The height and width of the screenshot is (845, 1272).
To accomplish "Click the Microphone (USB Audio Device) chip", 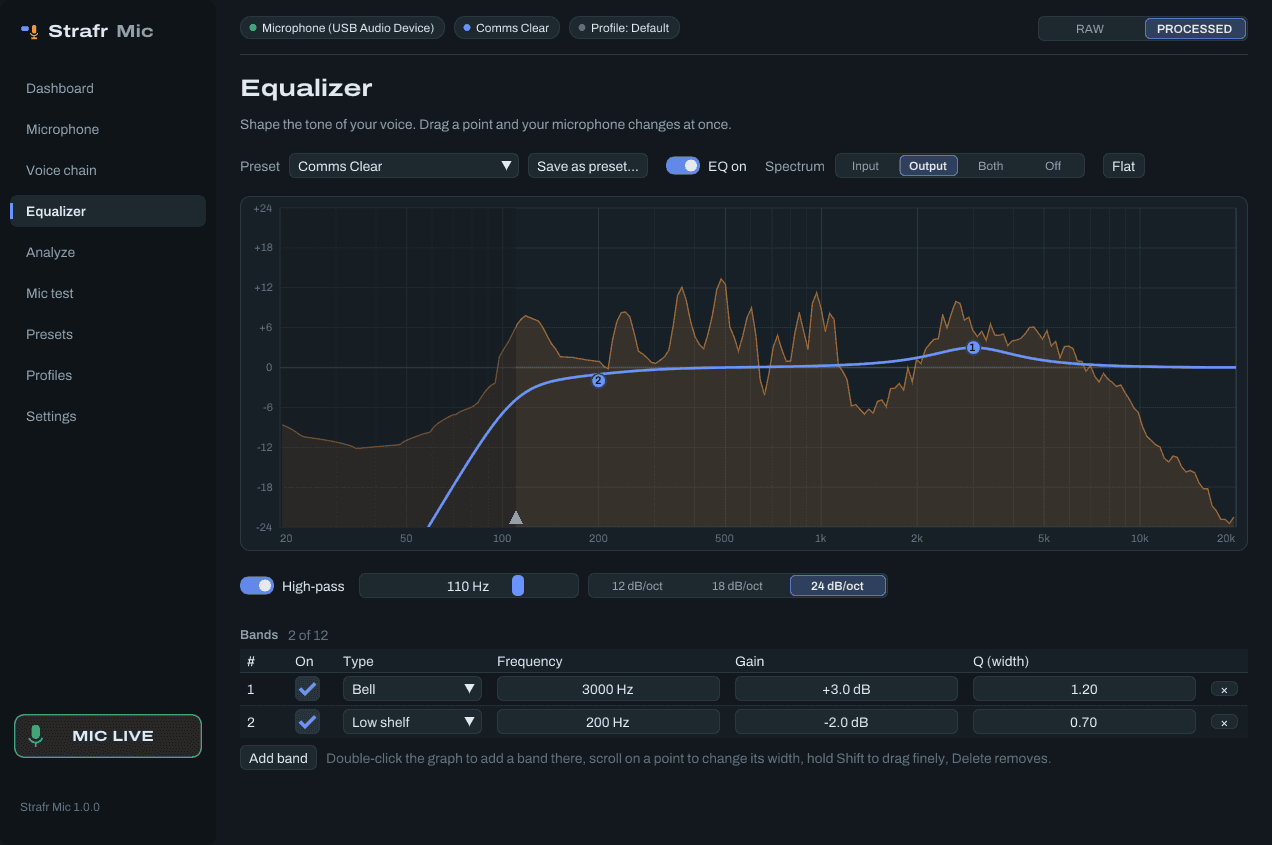I will point(343,28).
